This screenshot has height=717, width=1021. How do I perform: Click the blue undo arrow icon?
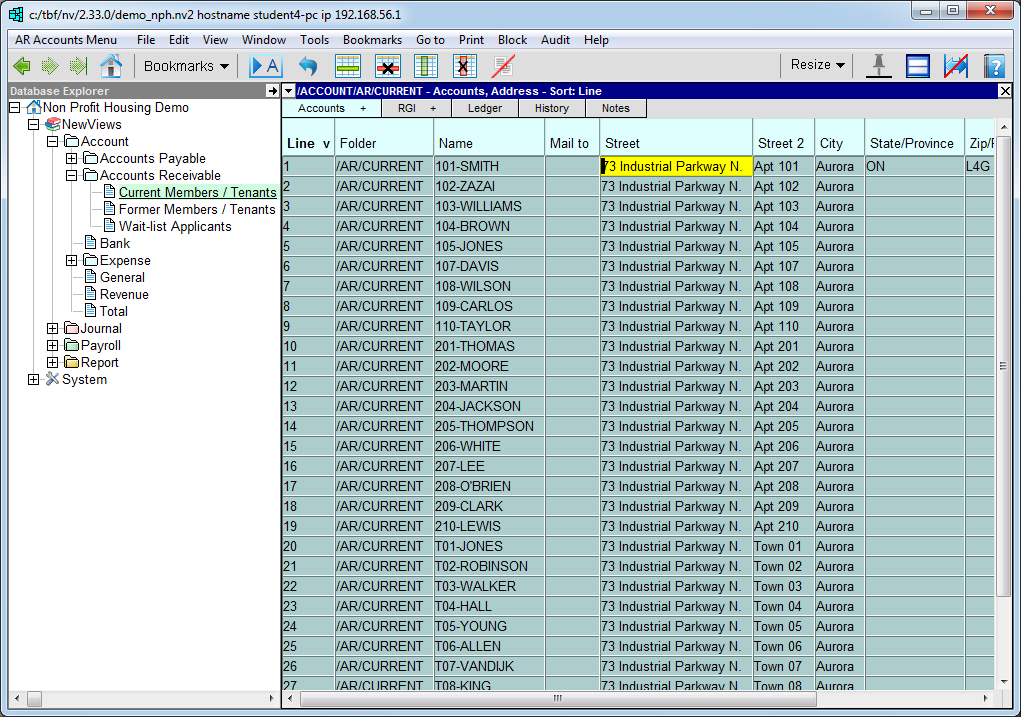[308, 66]
